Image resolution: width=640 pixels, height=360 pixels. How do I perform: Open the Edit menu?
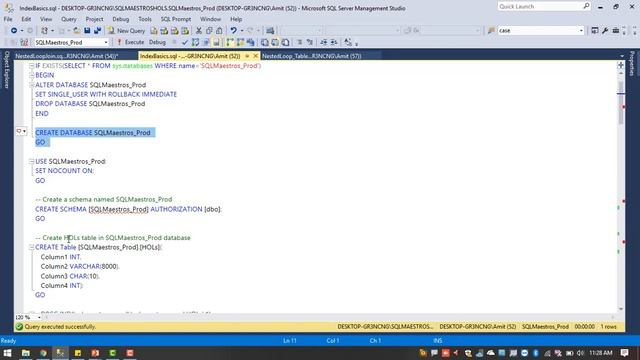click(x=26, y=19)
